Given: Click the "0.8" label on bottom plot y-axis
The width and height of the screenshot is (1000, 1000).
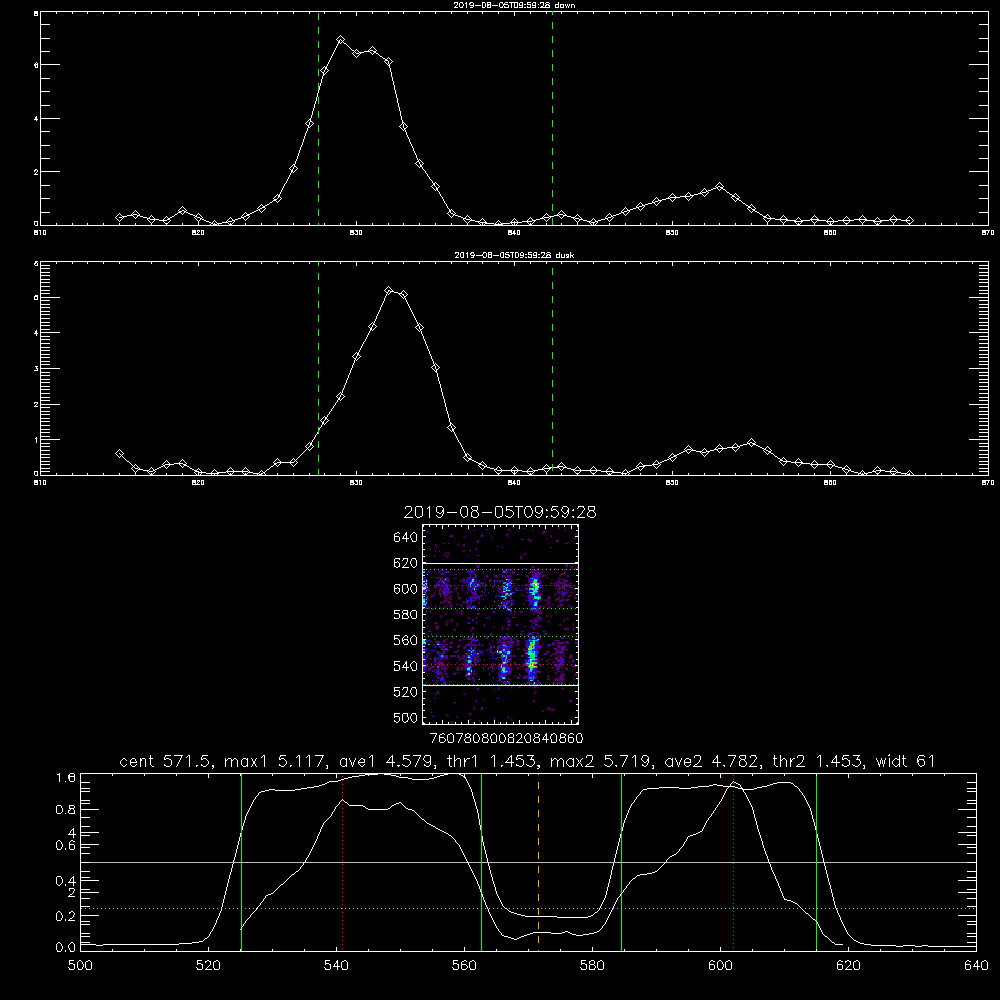Looking at the screenshot, I should coord(66,809).
